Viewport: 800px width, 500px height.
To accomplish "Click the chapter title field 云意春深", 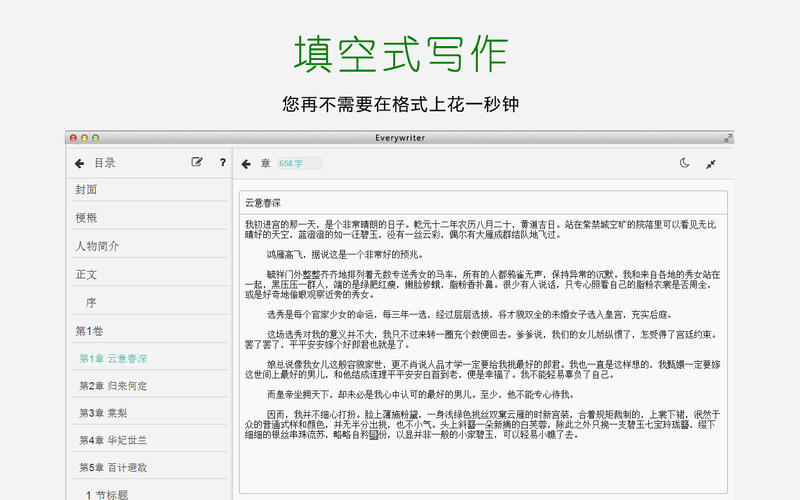I will (x=483, y=203).
